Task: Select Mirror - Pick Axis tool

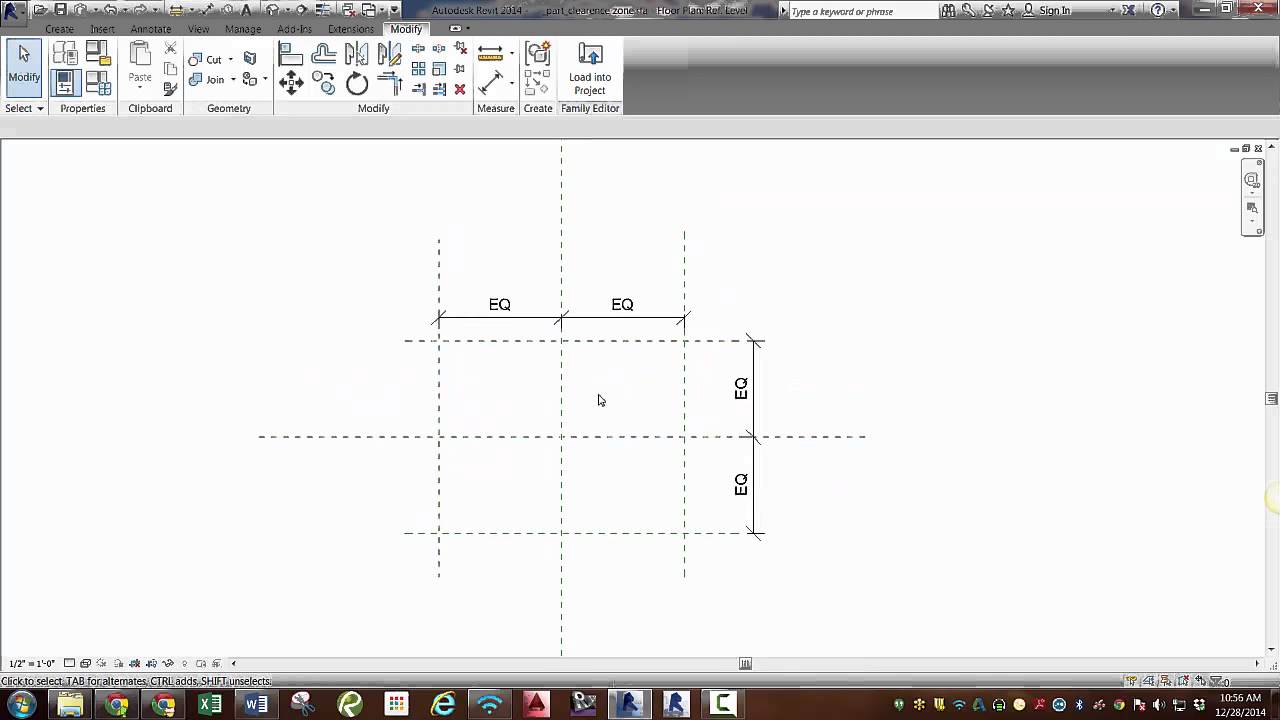Action: 357,54
